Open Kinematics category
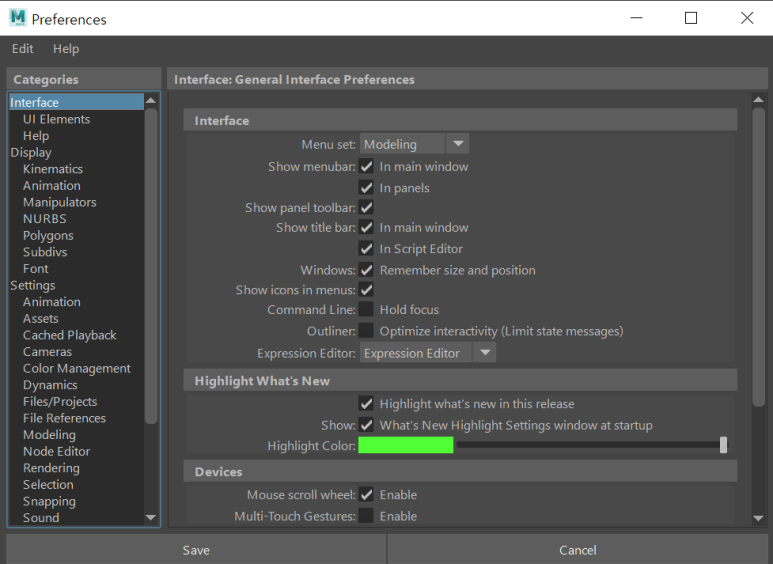 point(53,169)
